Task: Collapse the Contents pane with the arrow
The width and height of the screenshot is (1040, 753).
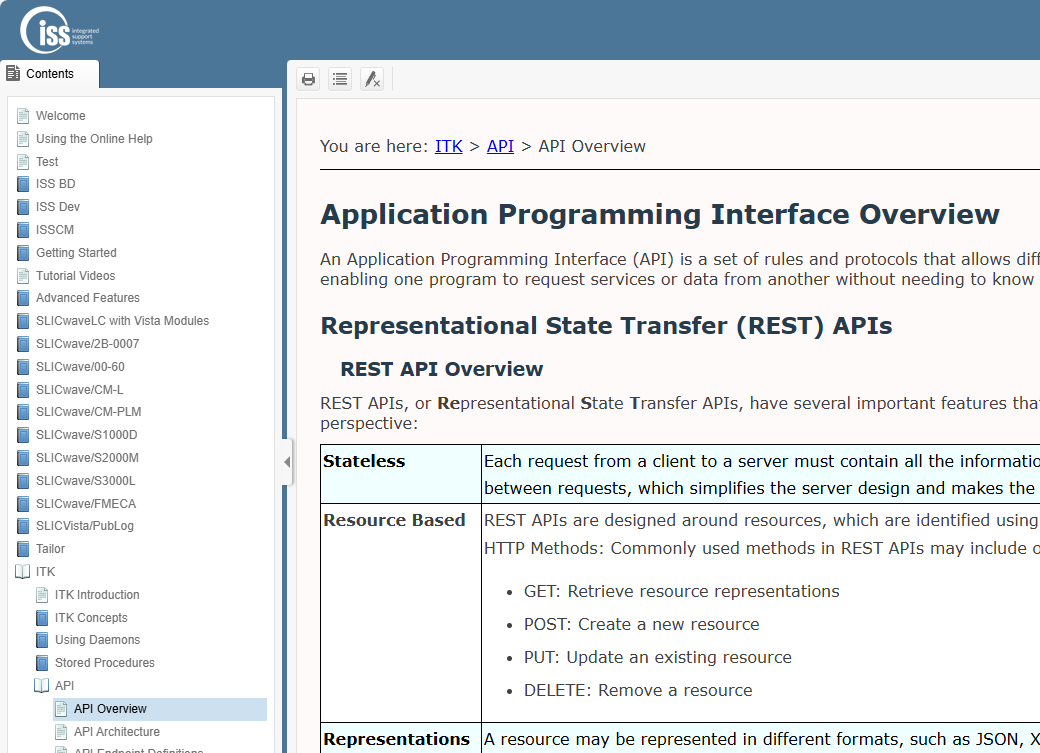Action: (x=287, y=462)
